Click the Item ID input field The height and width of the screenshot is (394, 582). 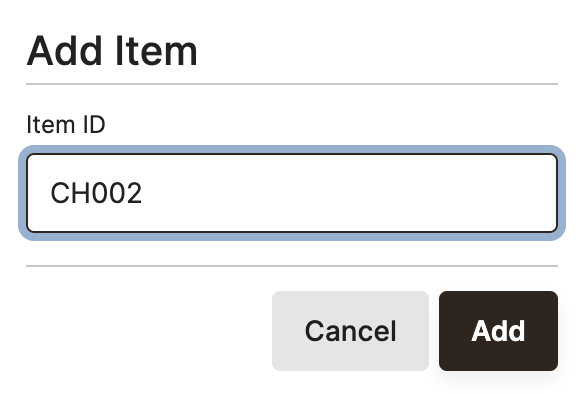coord(292,193)
